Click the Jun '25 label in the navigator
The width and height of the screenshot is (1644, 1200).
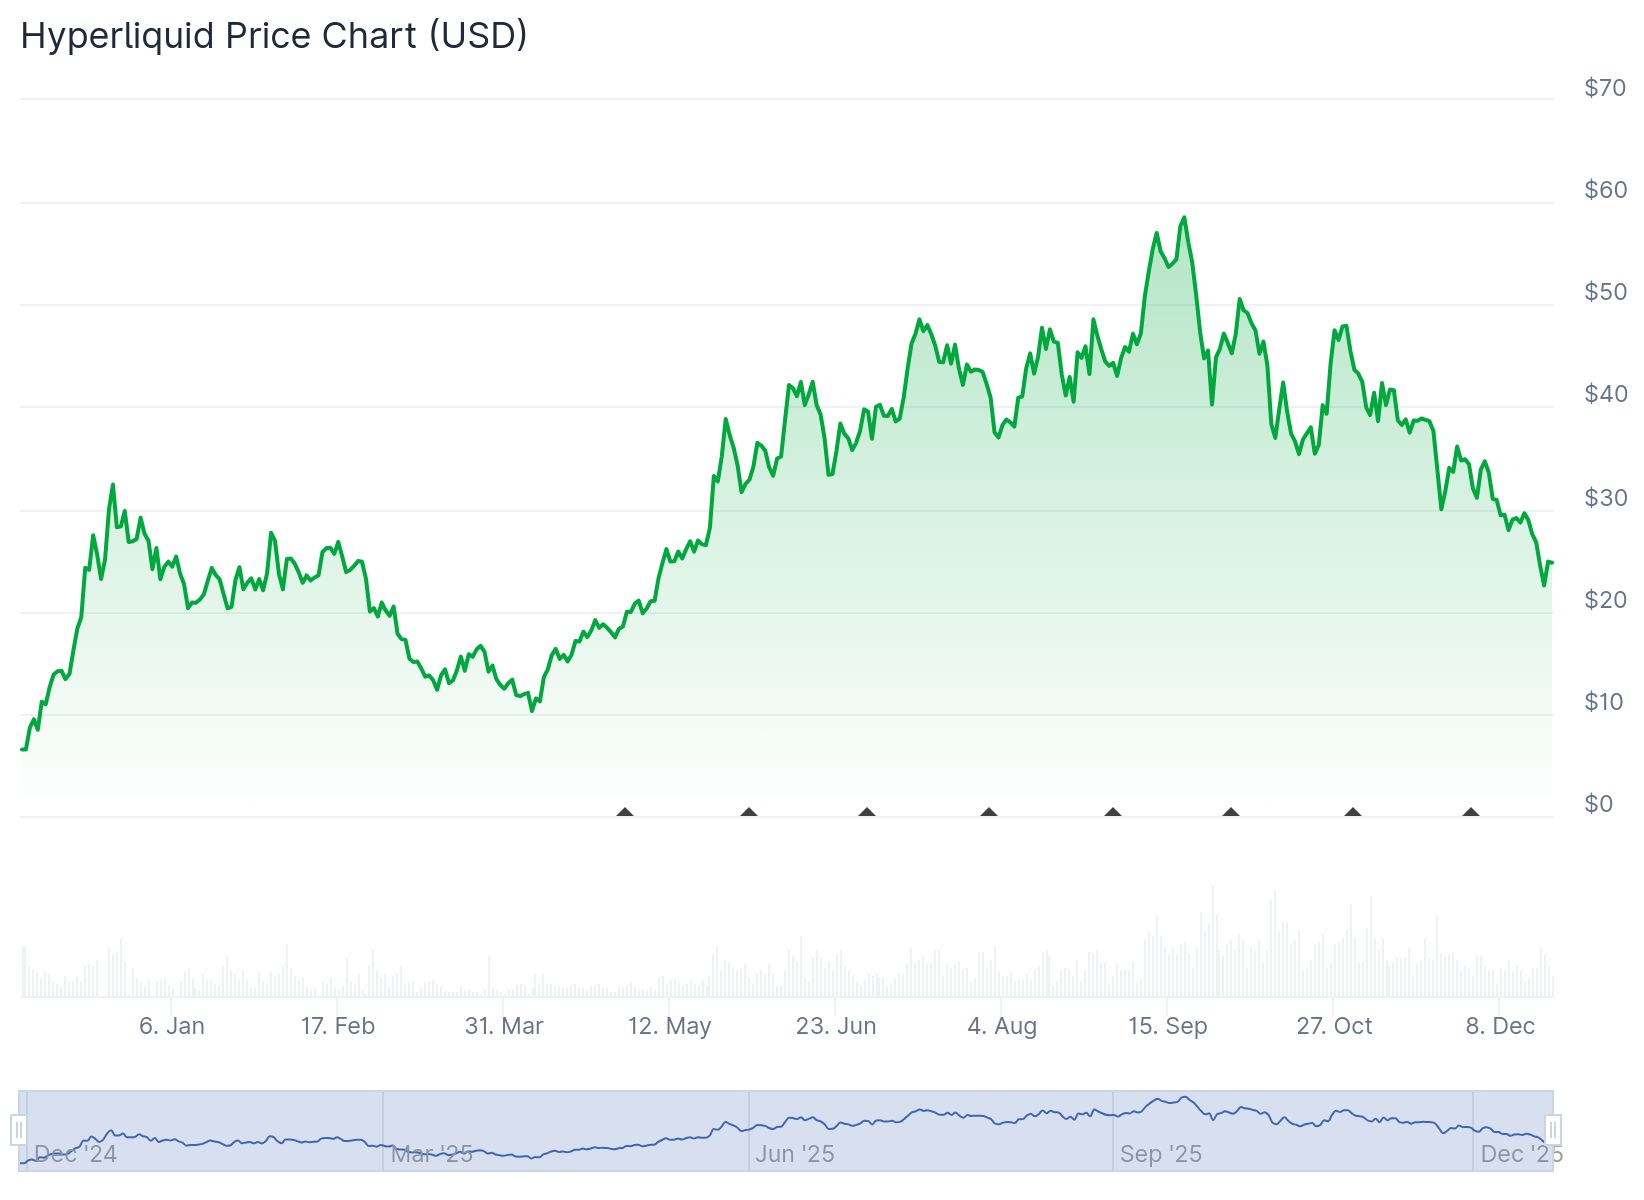[x=794, y=1154]
